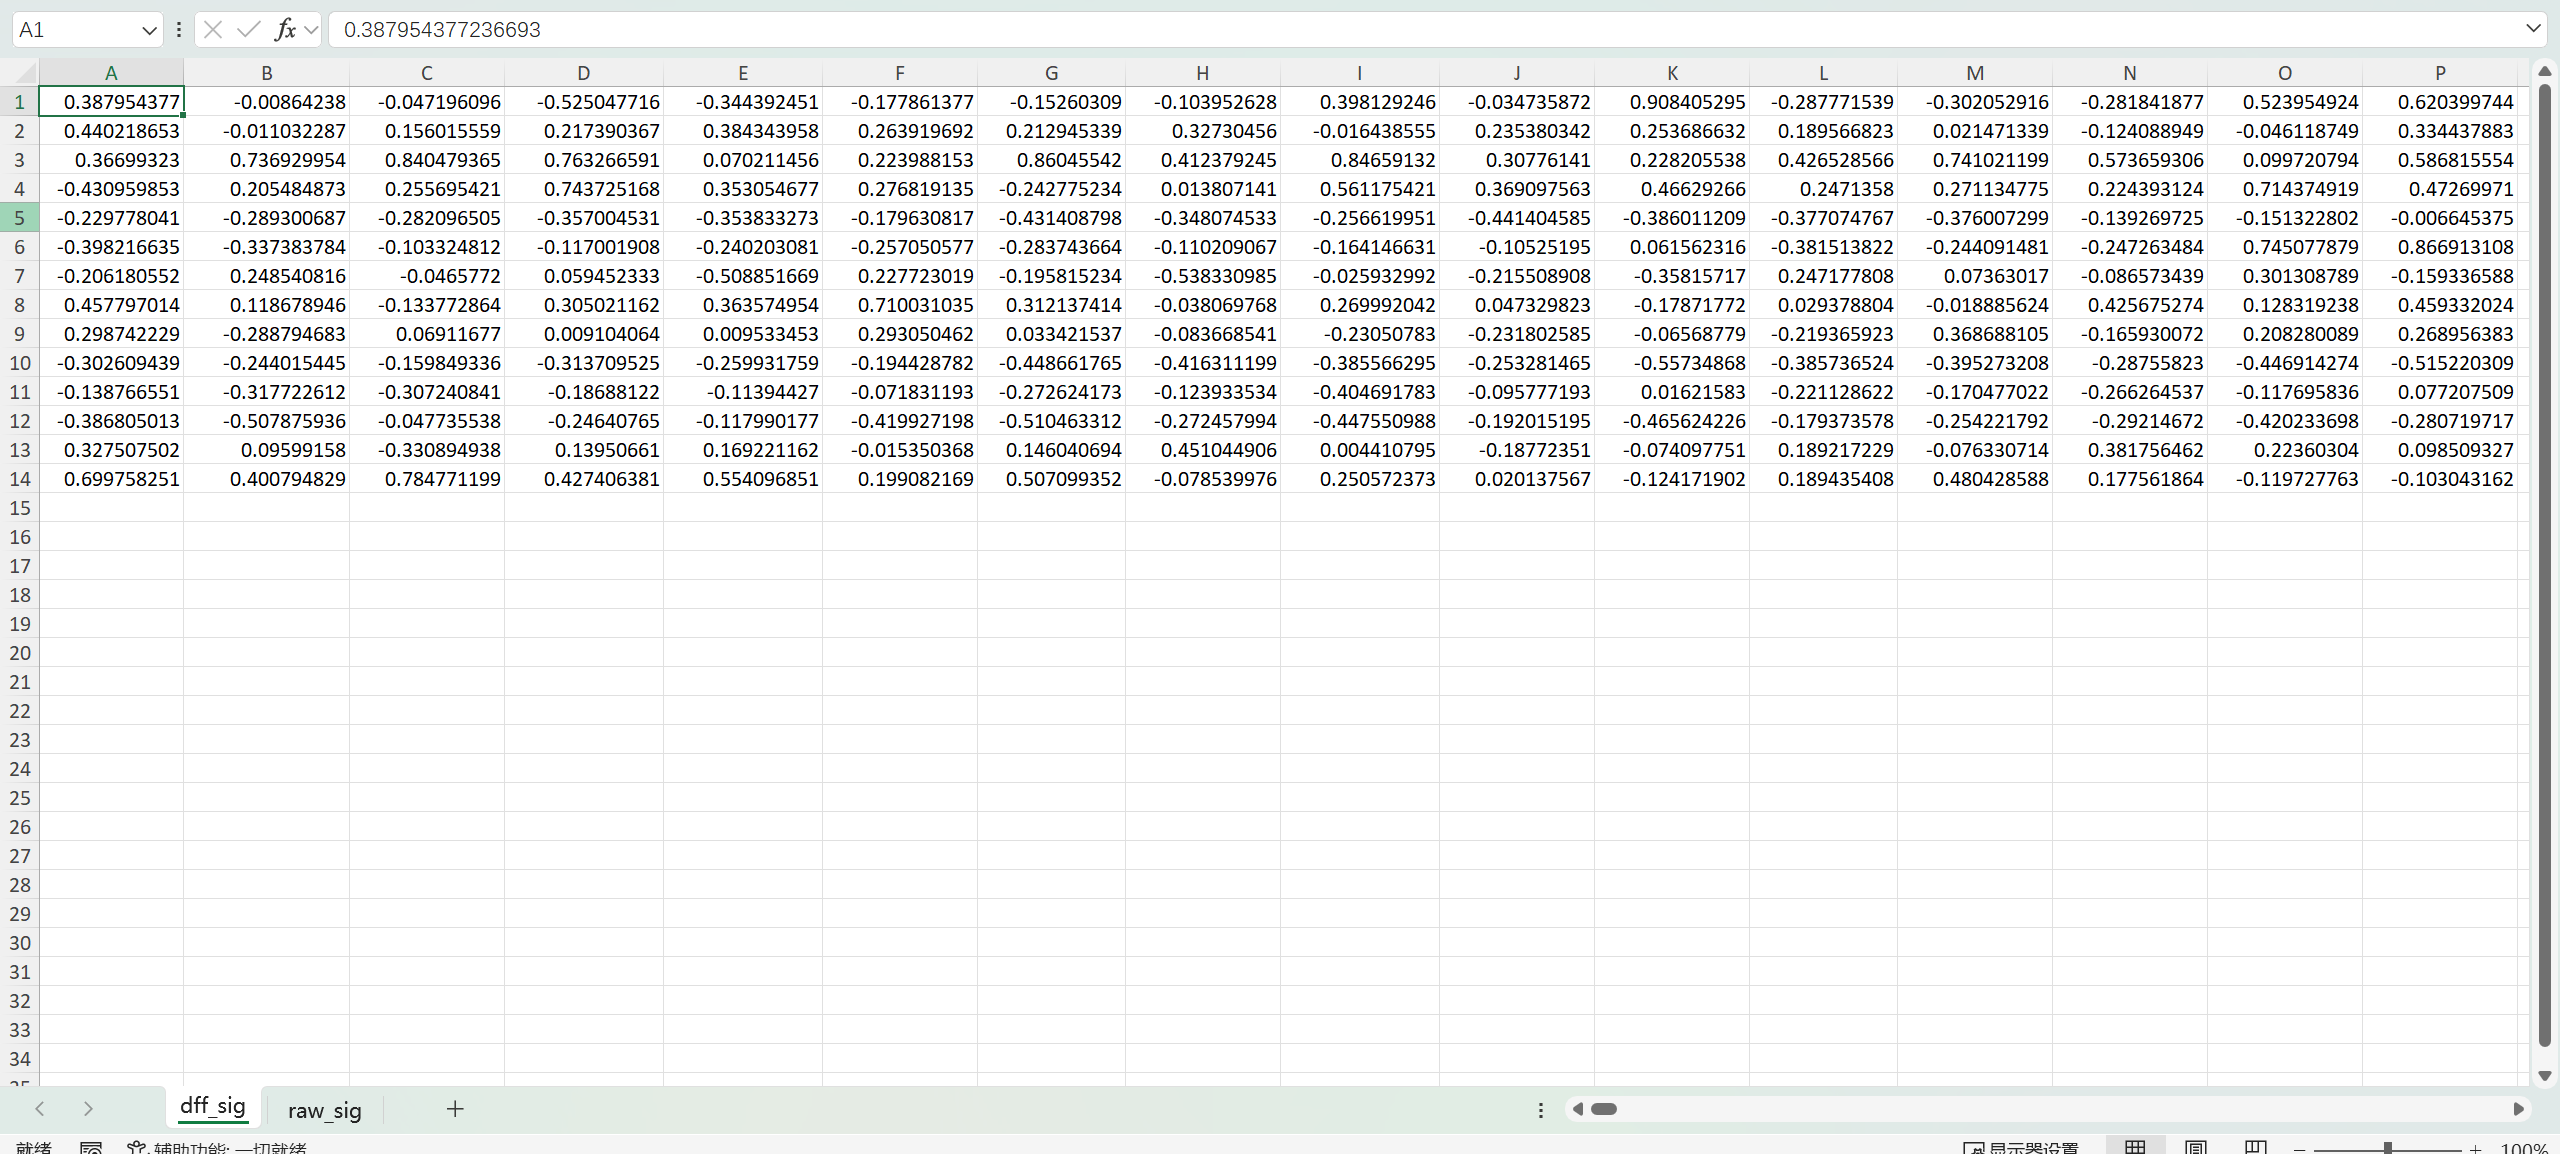Switch to Normal view in status bar
Image resolution: width=2560 pixels, height=1154 pixels.
pyautogui.click(x=2135, y=1147)
